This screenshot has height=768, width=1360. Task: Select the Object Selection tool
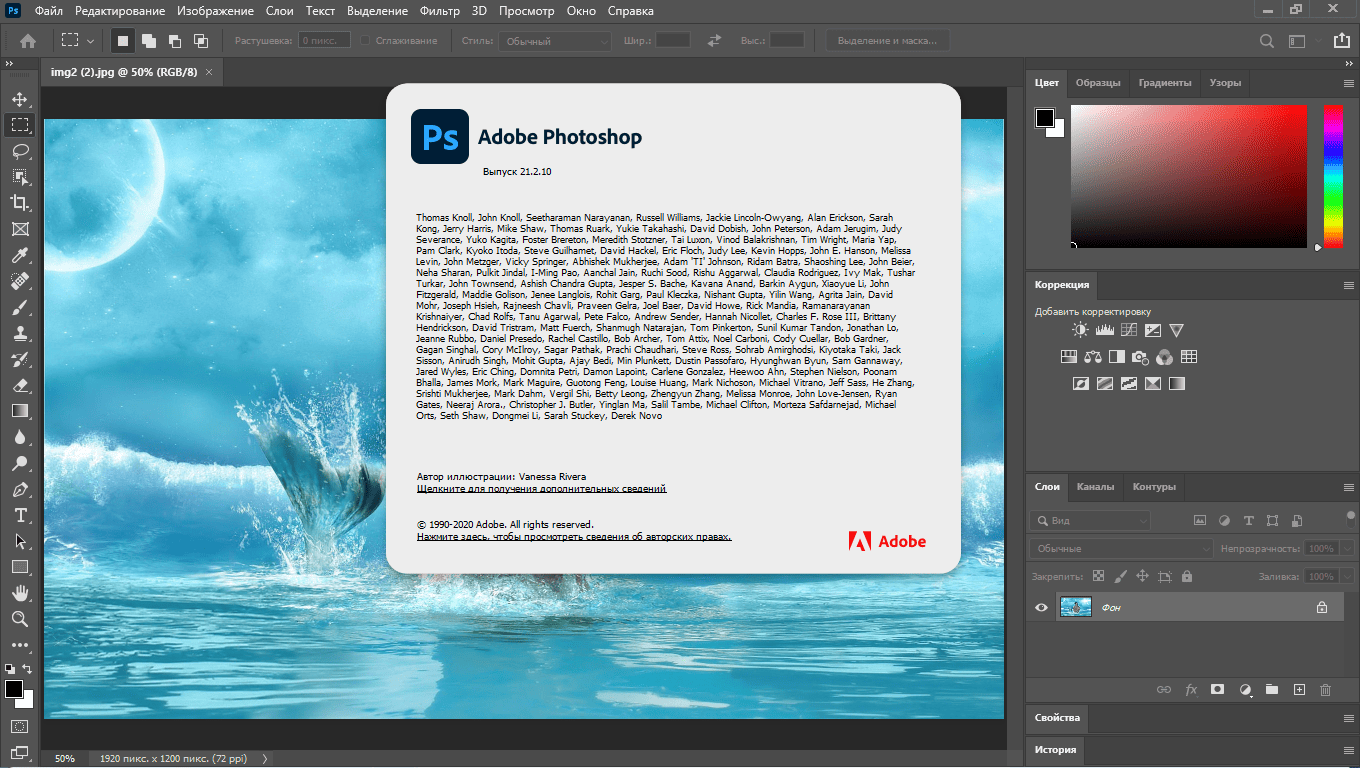pos(19,177)
